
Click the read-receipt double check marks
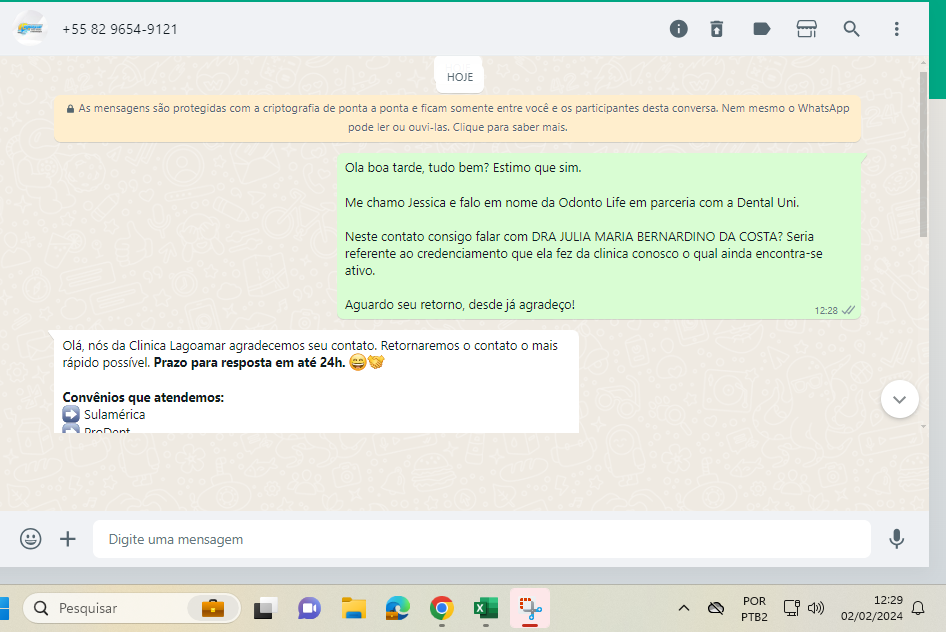848,310
